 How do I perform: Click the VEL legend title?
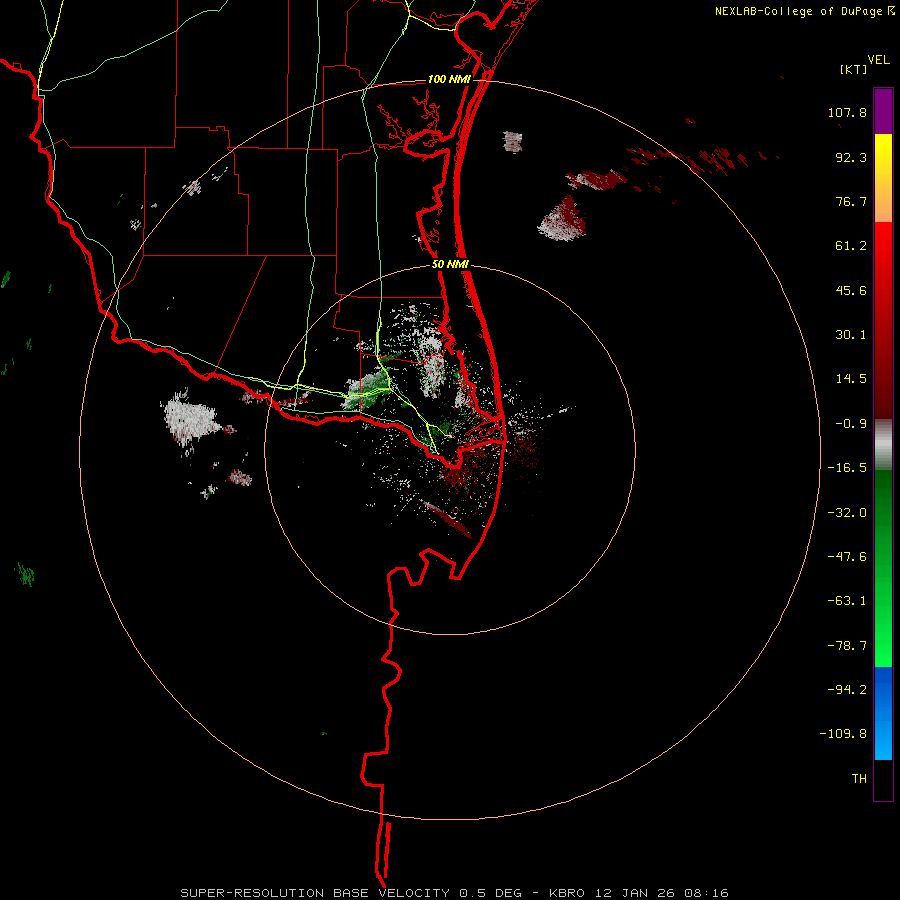click(x=878, y=59)
